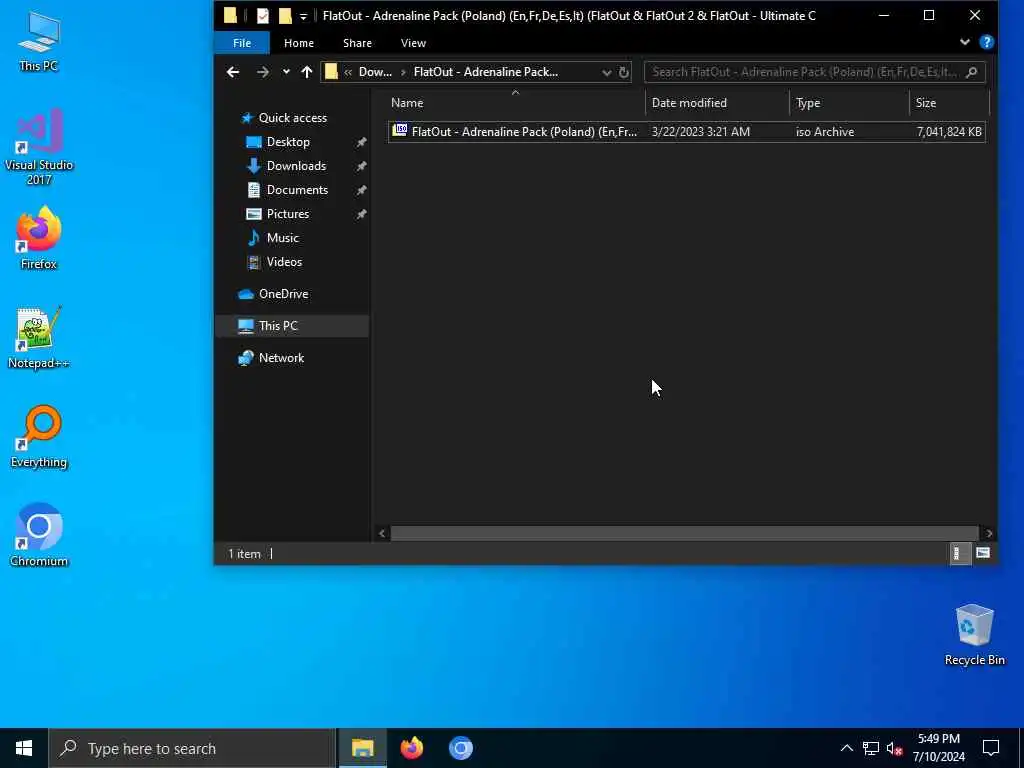Click horizontal scrollbar right arrow

(x=989, y=534)
